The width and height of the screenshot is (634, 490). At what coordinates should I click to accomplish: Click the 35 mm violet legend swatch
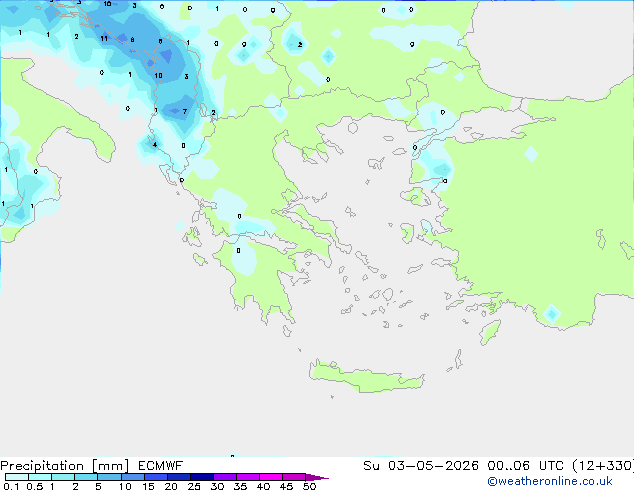coord(247,477)
